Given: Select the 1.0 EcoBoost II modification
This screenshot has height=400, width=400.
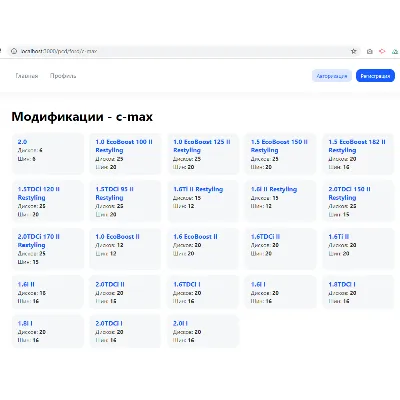Looking at the screenshot, I should click(x=117, y=237).
